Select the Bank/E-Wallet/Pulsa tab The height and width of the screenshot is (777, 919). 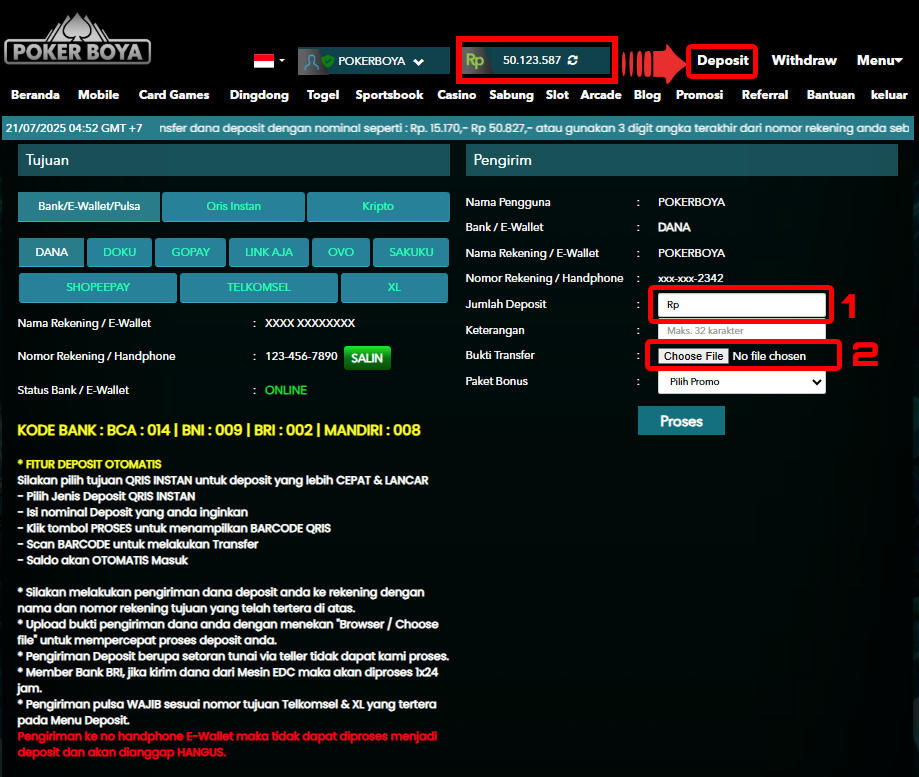point(89,206)
